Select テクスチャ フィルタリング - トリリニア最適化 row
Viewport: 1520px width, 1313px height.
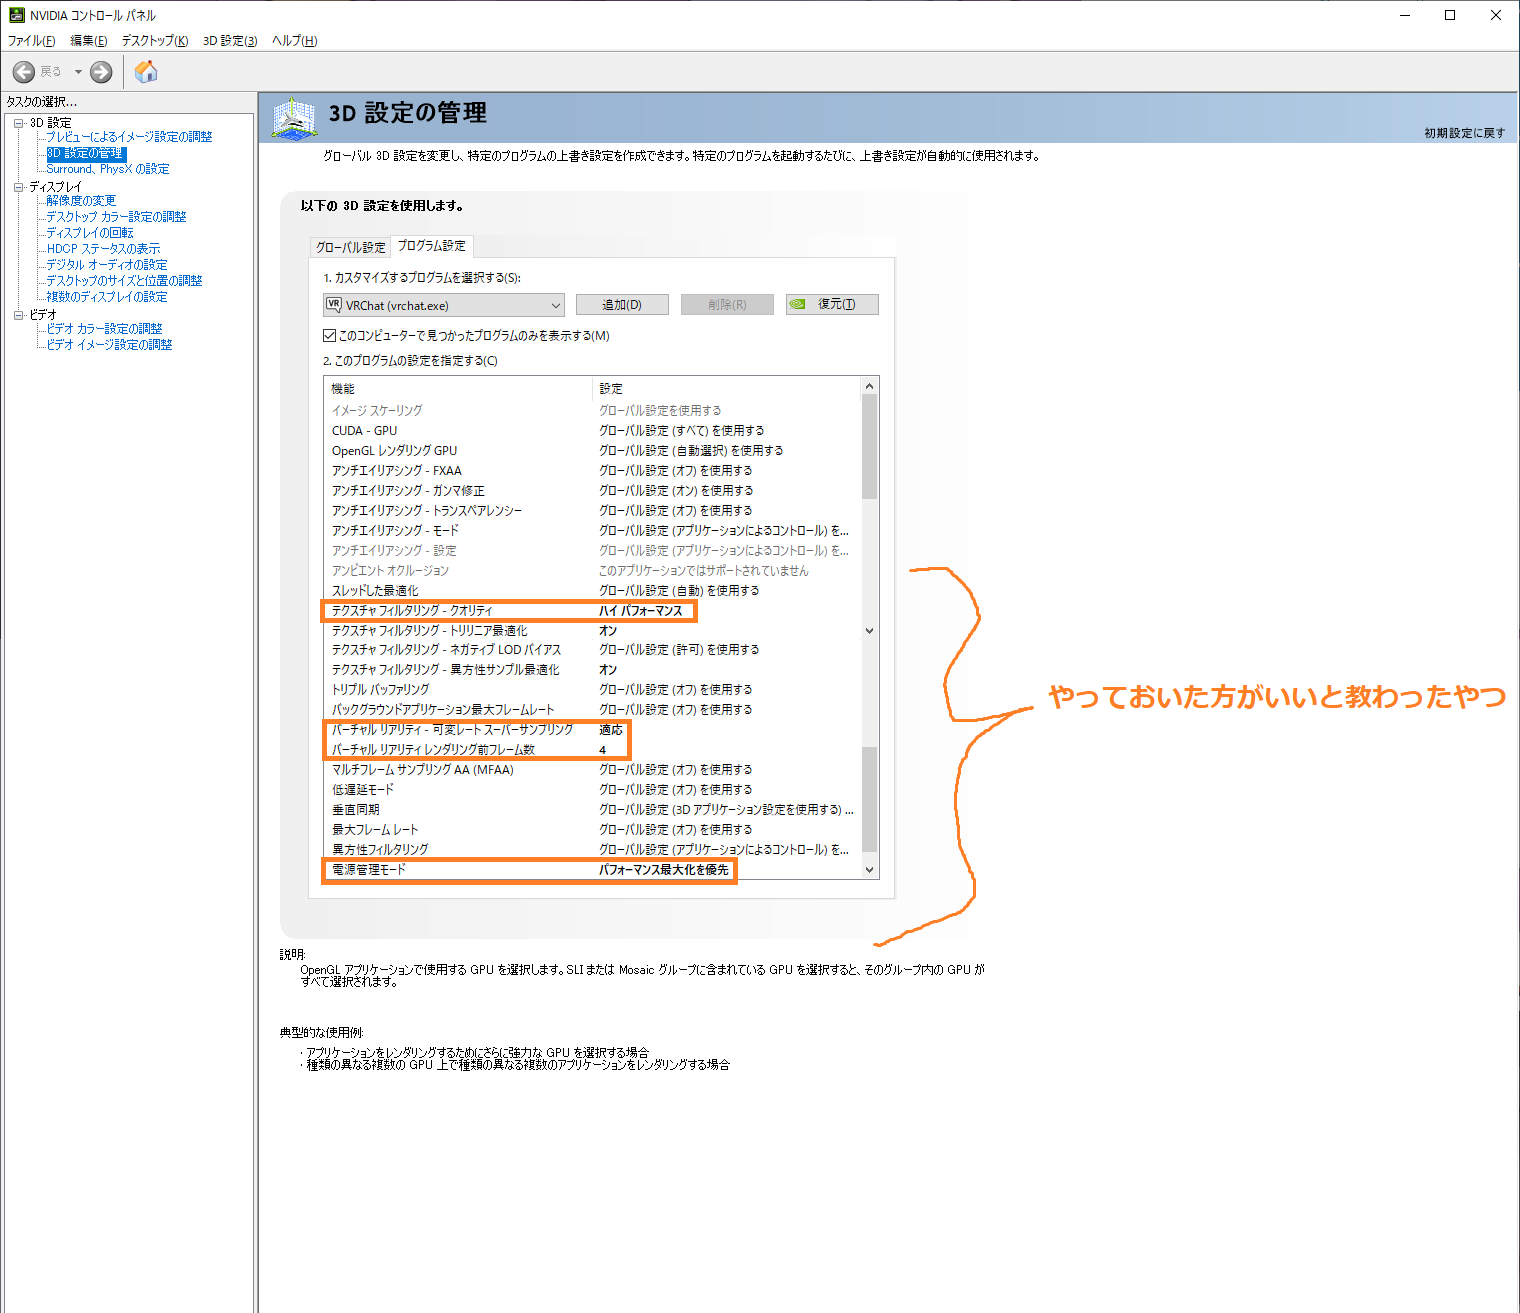click(x=592, y=631)
